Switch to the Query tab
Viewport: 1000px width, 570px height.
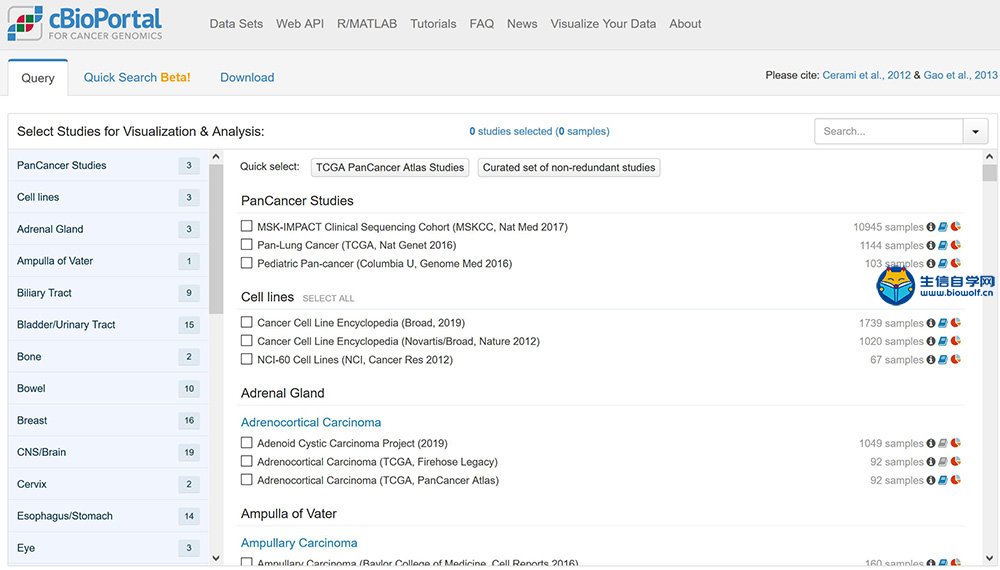coord(38,78)
